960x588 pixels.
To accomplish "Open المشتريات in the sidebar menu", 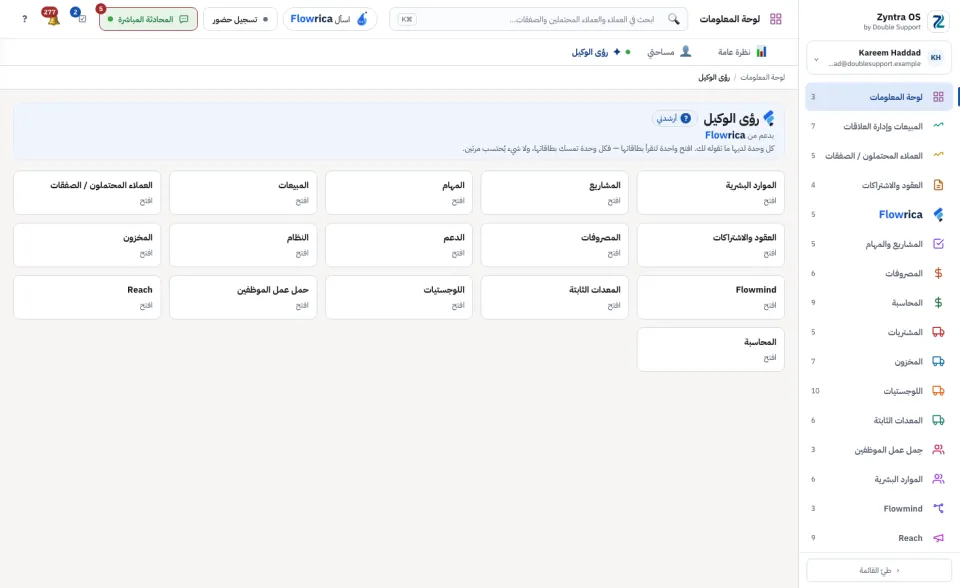I will point(879,332).
